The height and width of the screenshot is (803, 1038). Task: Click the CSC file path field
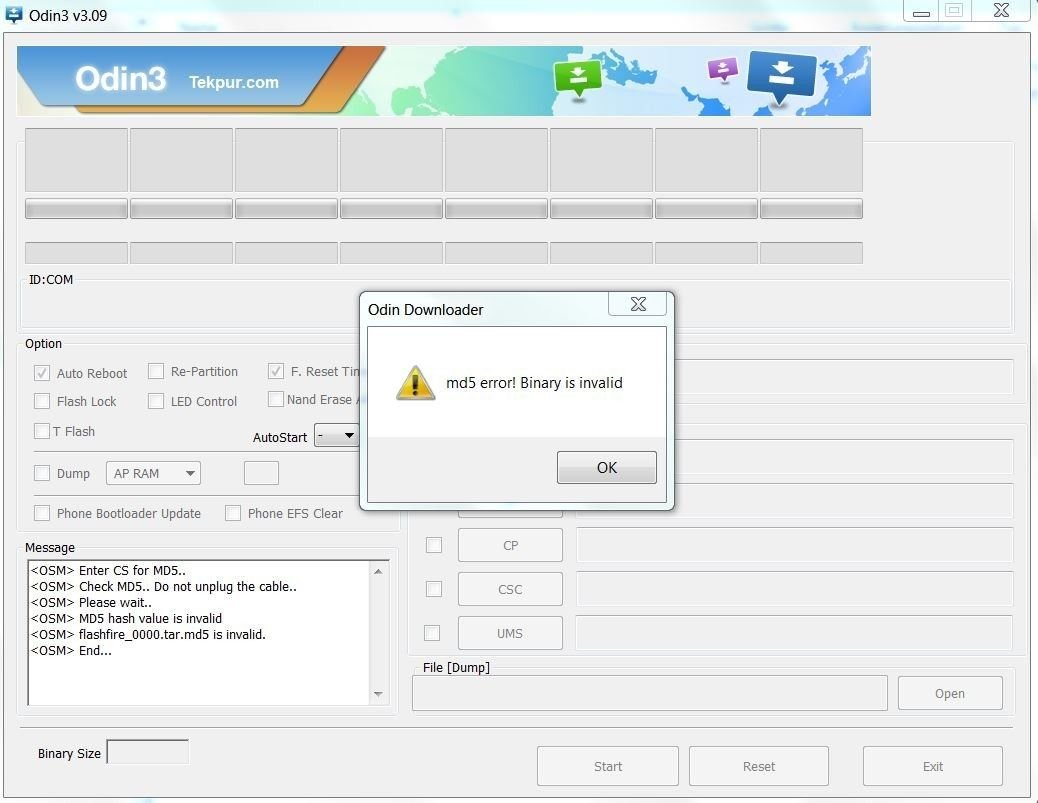[x=794, y=589]
